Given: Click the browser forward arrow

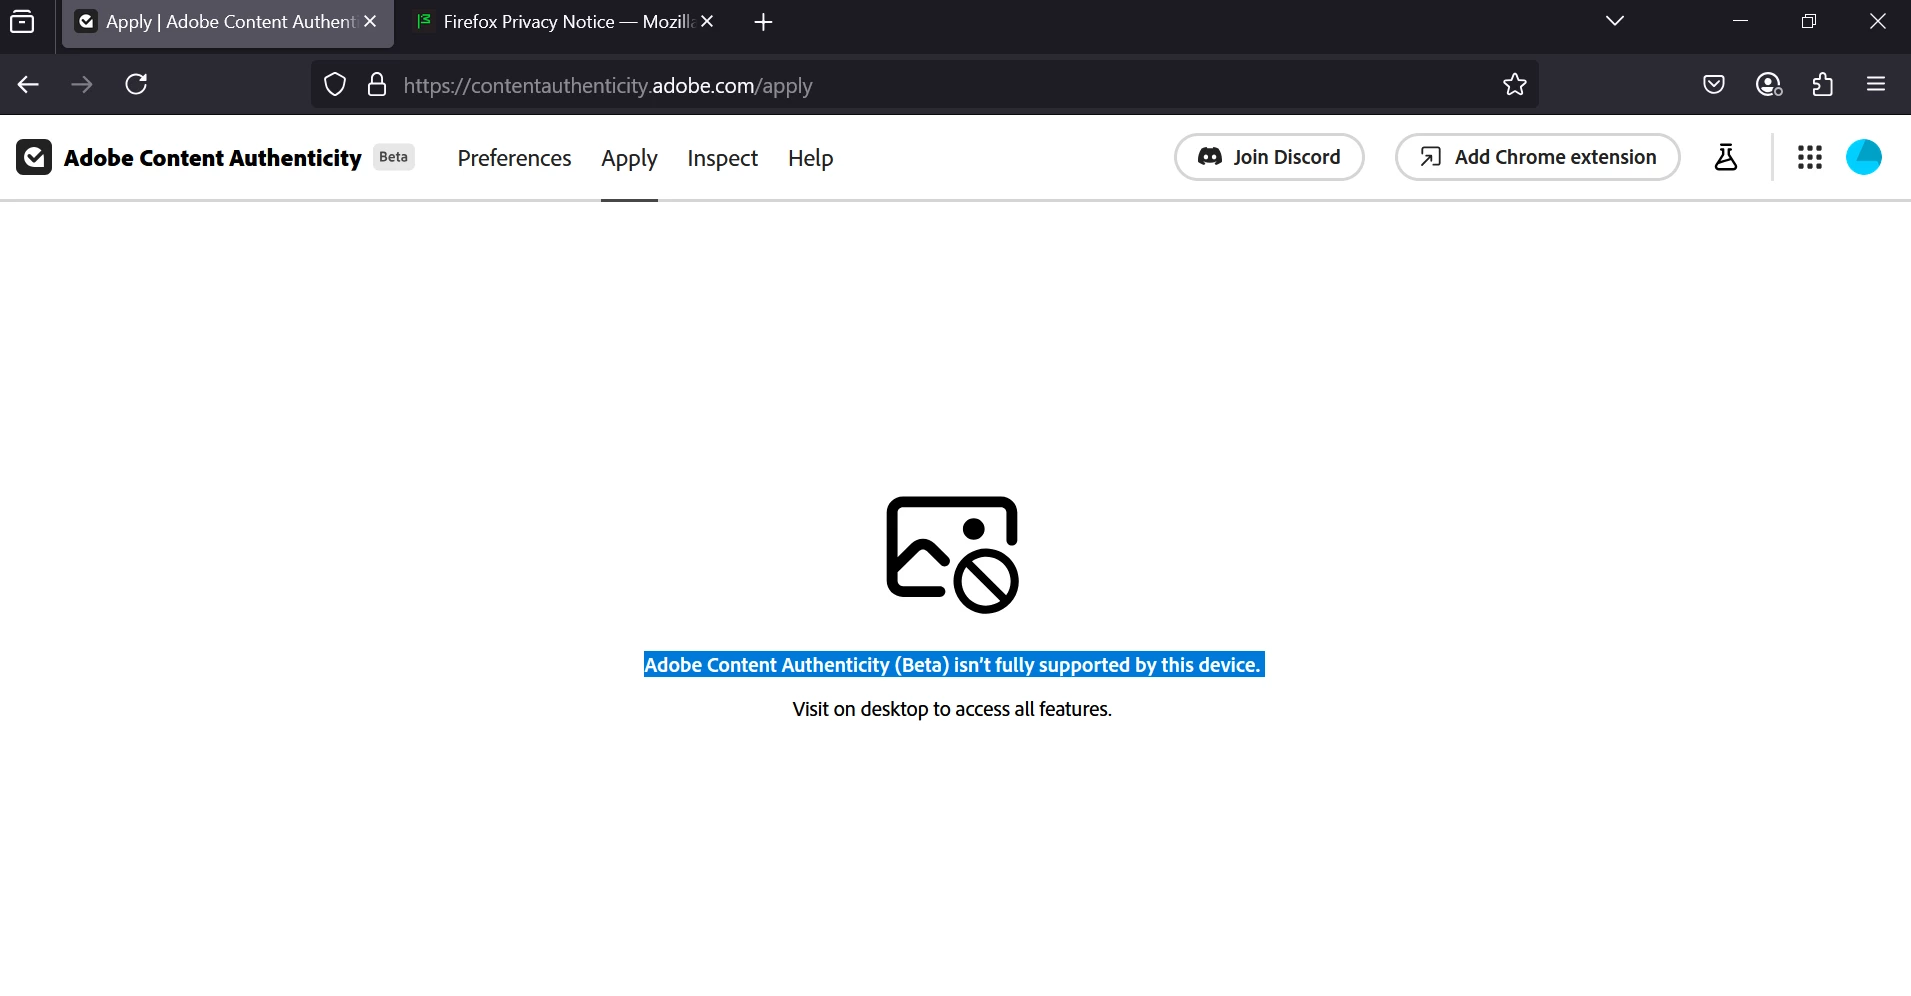Looking at the screenshot, I should (82, 84).
